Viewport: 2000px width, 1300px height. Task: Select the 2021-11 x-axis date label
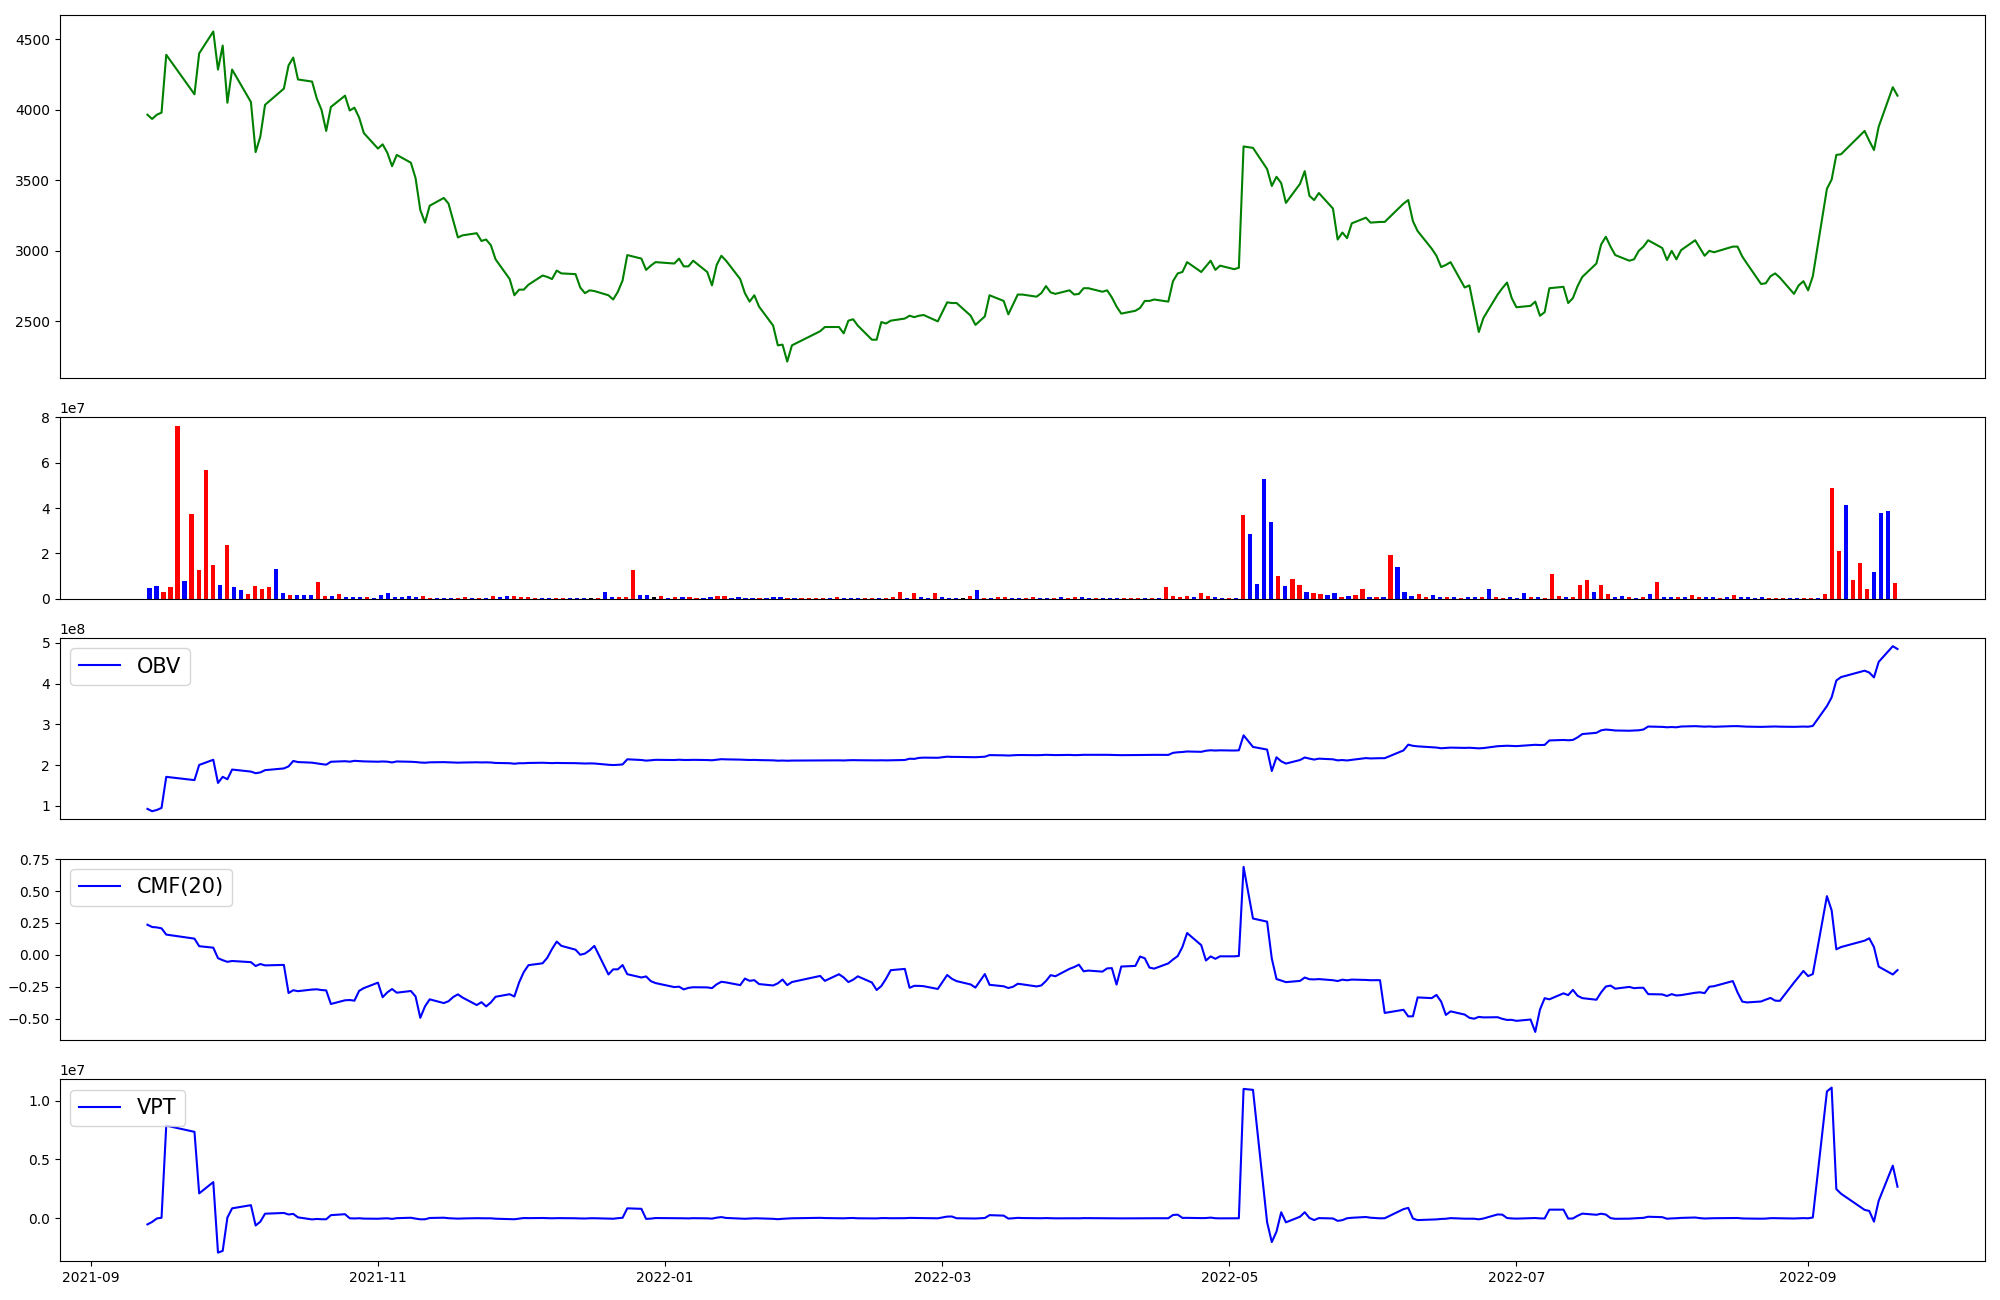coord(378,1277)
